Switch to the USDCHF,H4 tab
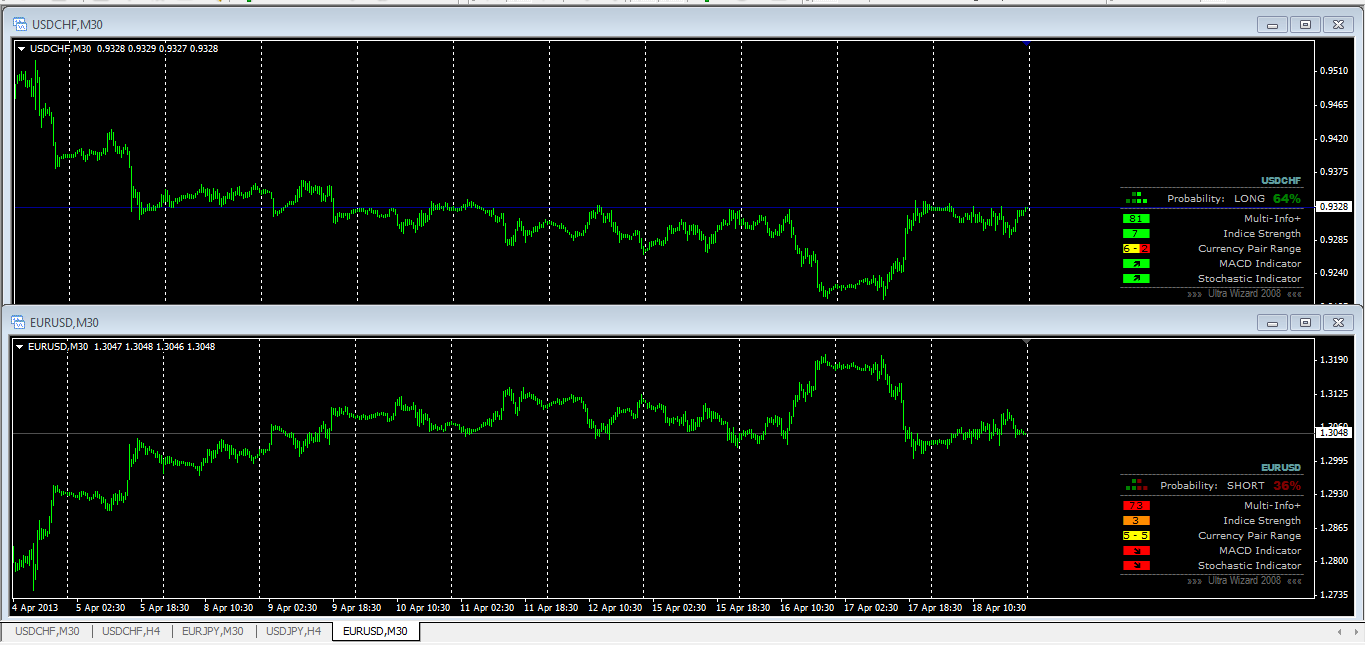Screen dimensions: 1365x645 click(132, 631)
